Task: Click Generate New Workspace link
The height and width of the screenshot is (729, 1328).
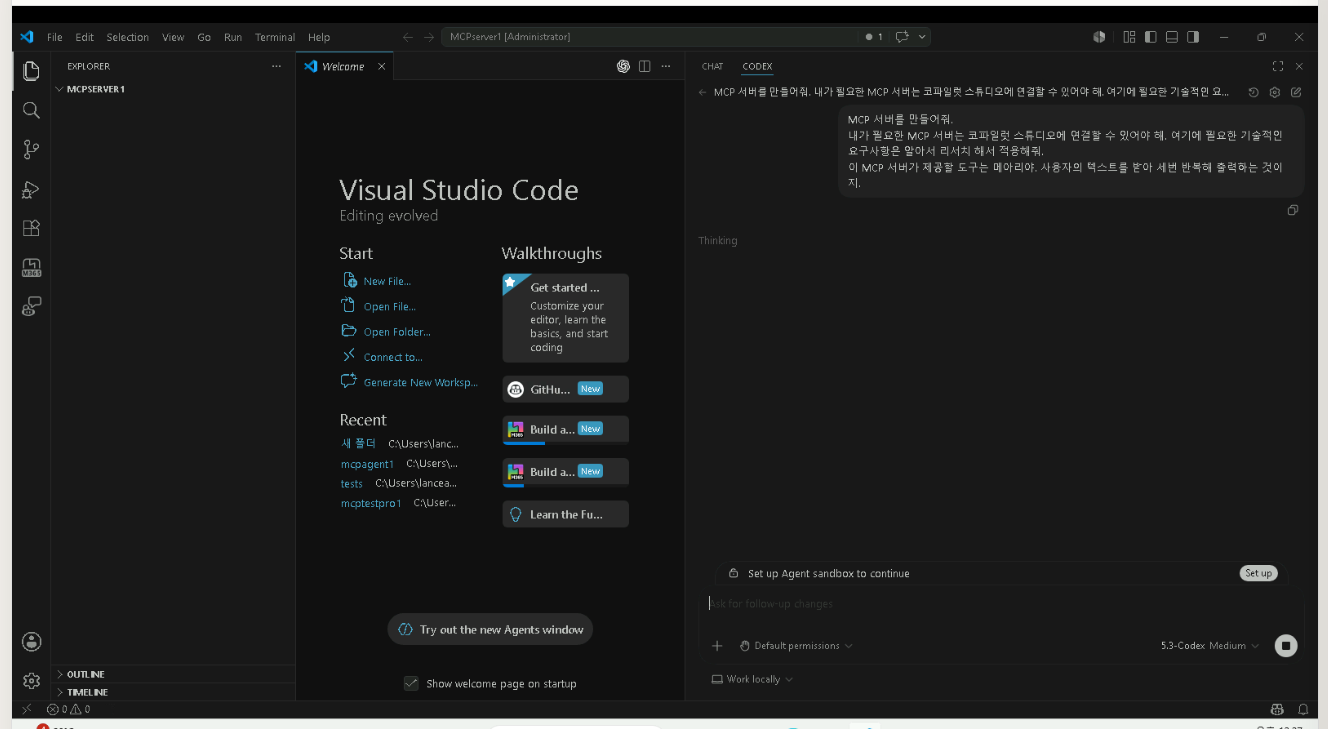Action: (420, 382)
